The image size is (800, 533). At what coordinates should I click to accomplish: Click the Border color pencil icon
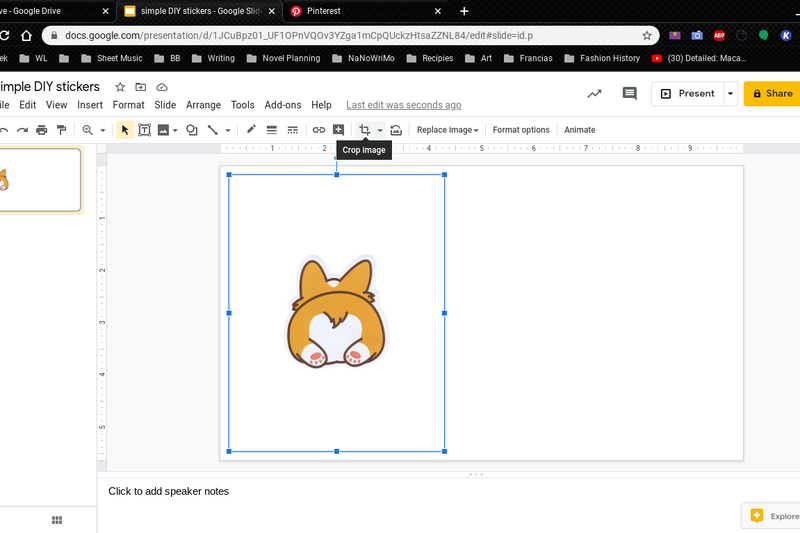coord(251,130)
